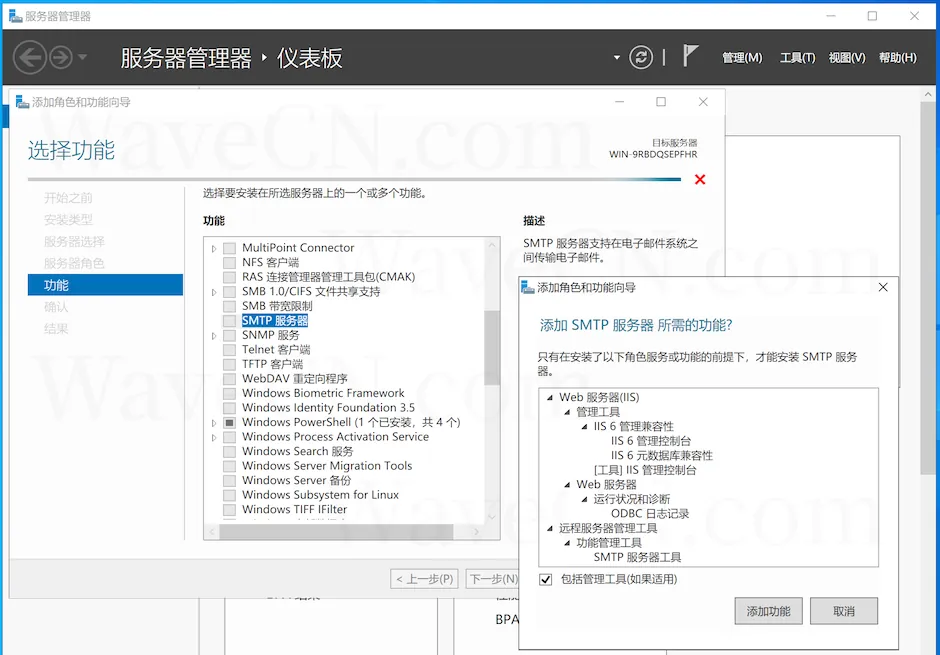
Task: Open the 管理(M) menu
Action: [x=742, y=58]
